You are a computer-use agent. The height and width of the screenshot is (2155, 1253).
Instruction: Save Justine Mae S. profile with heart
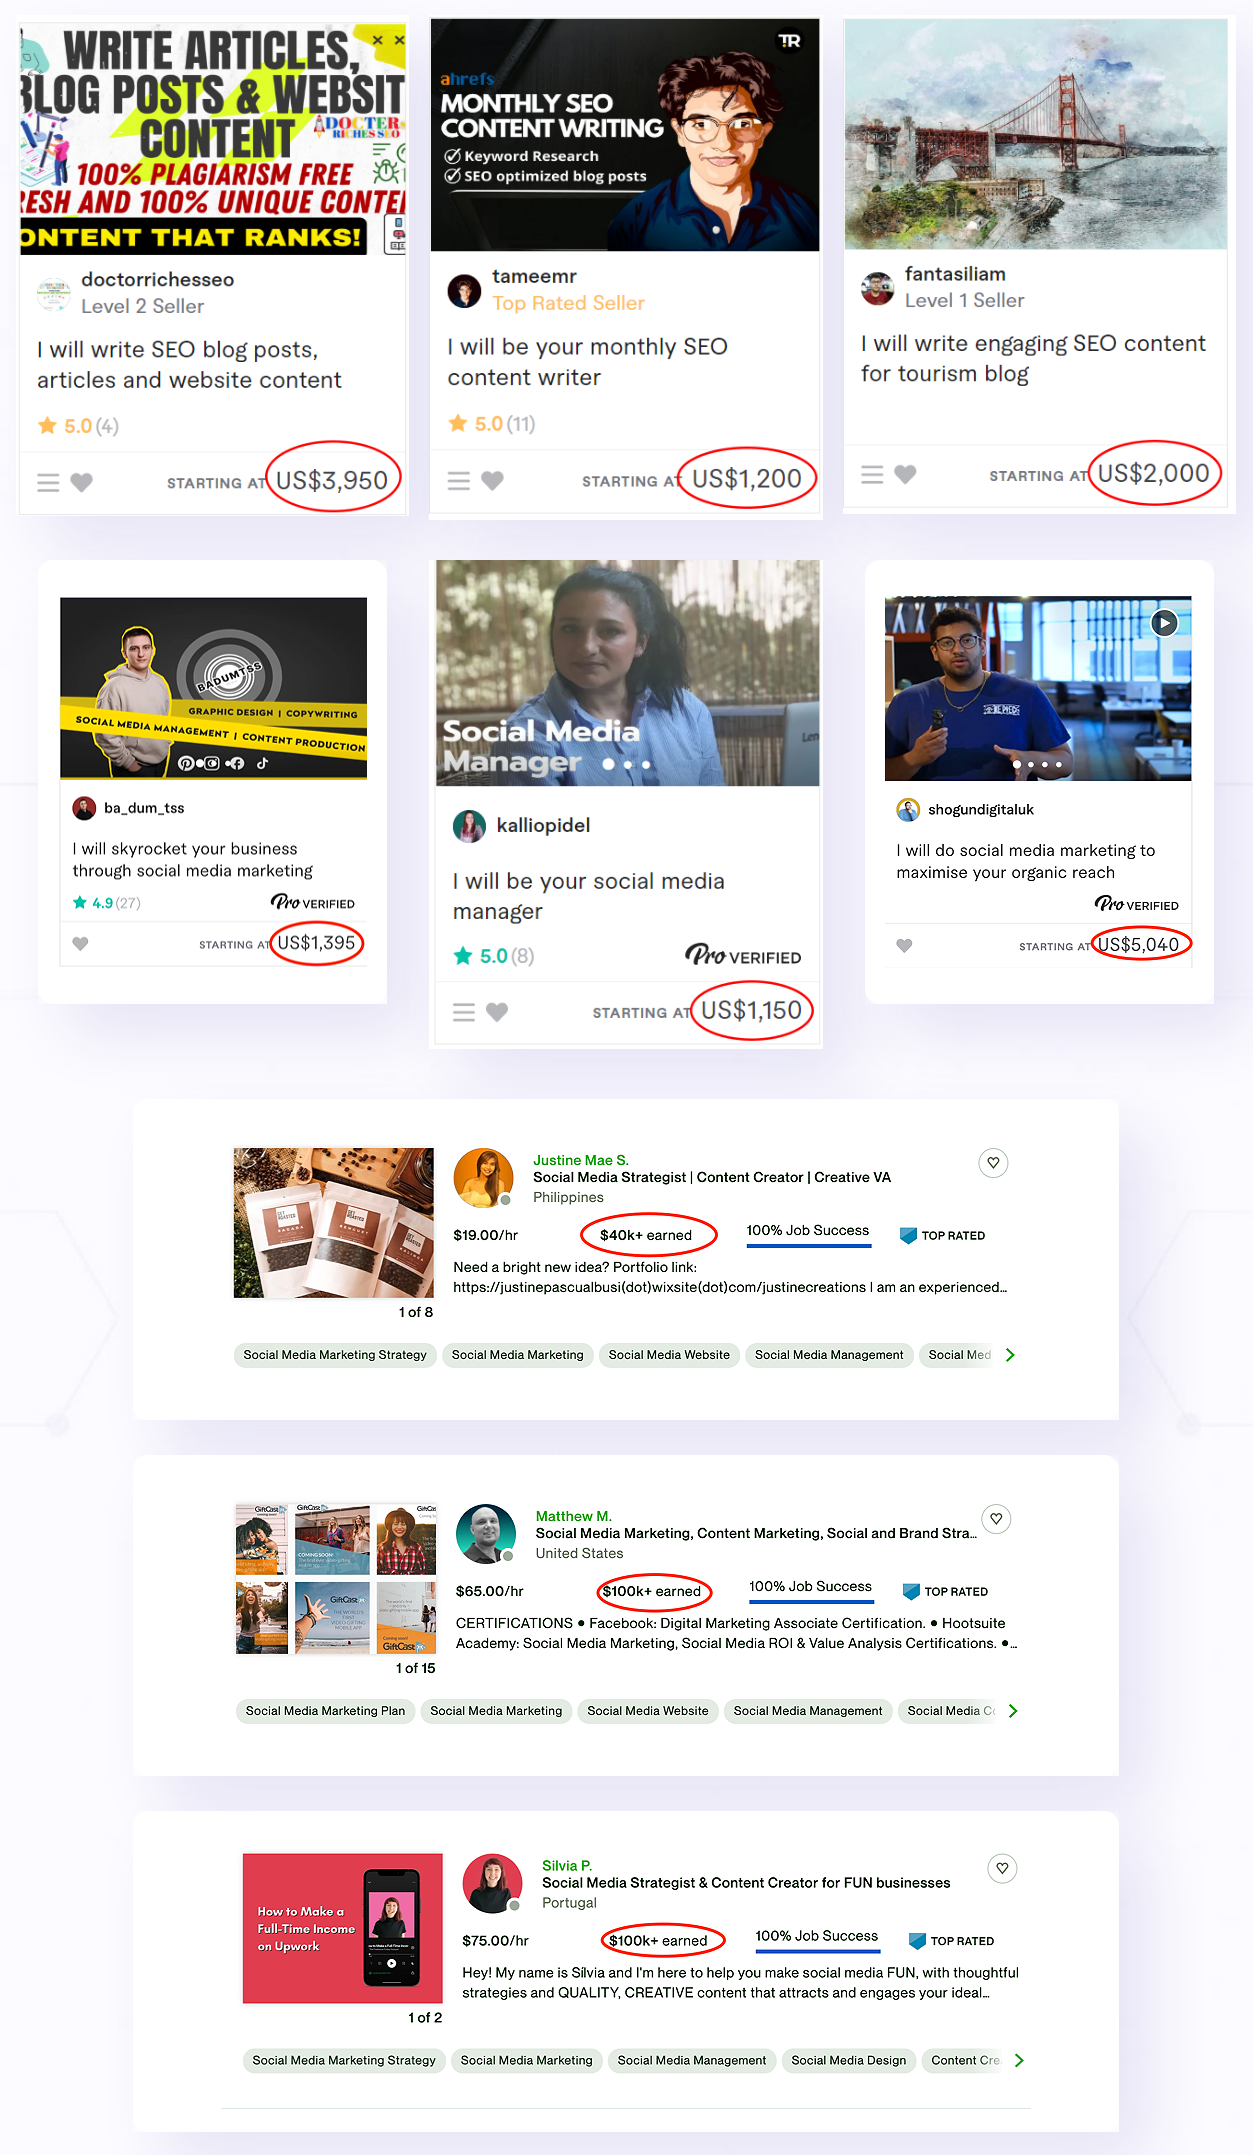click(993, 1163)
